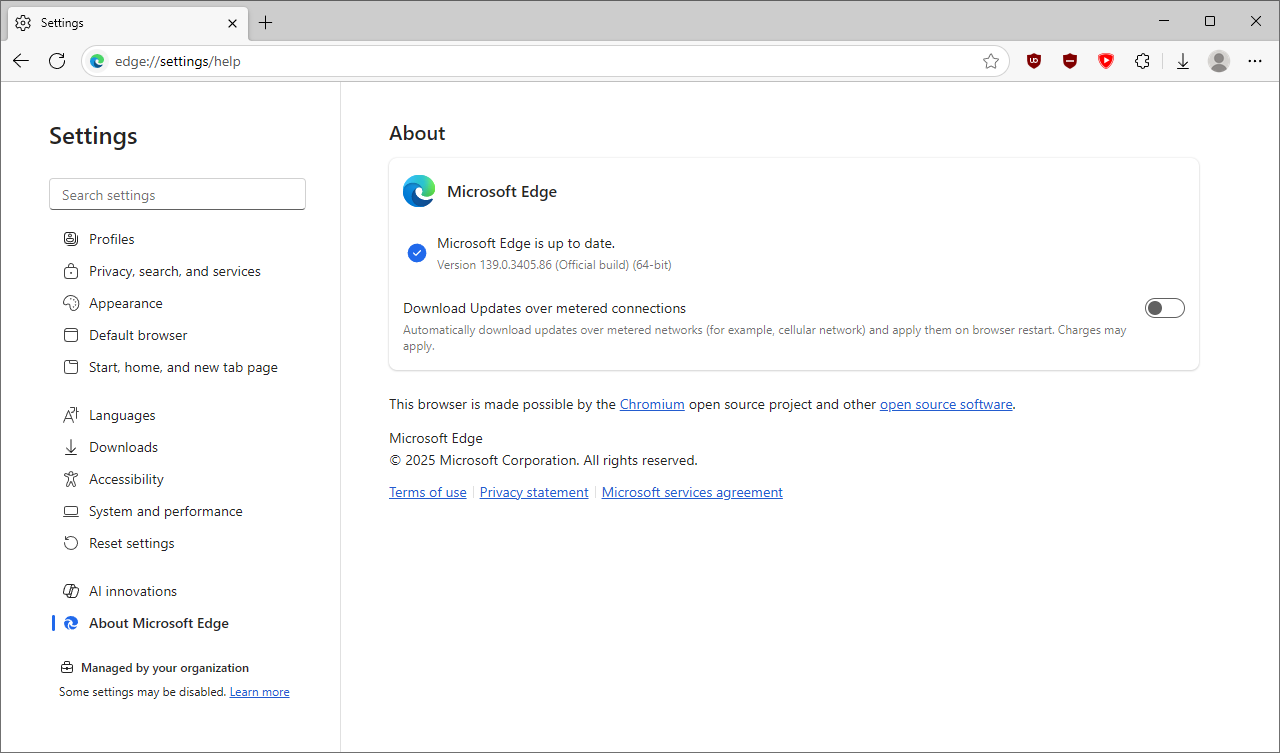Viewport: 1280px width, 753px height.
Task: Close the Settings tab
Action: (x=232, y=22)
